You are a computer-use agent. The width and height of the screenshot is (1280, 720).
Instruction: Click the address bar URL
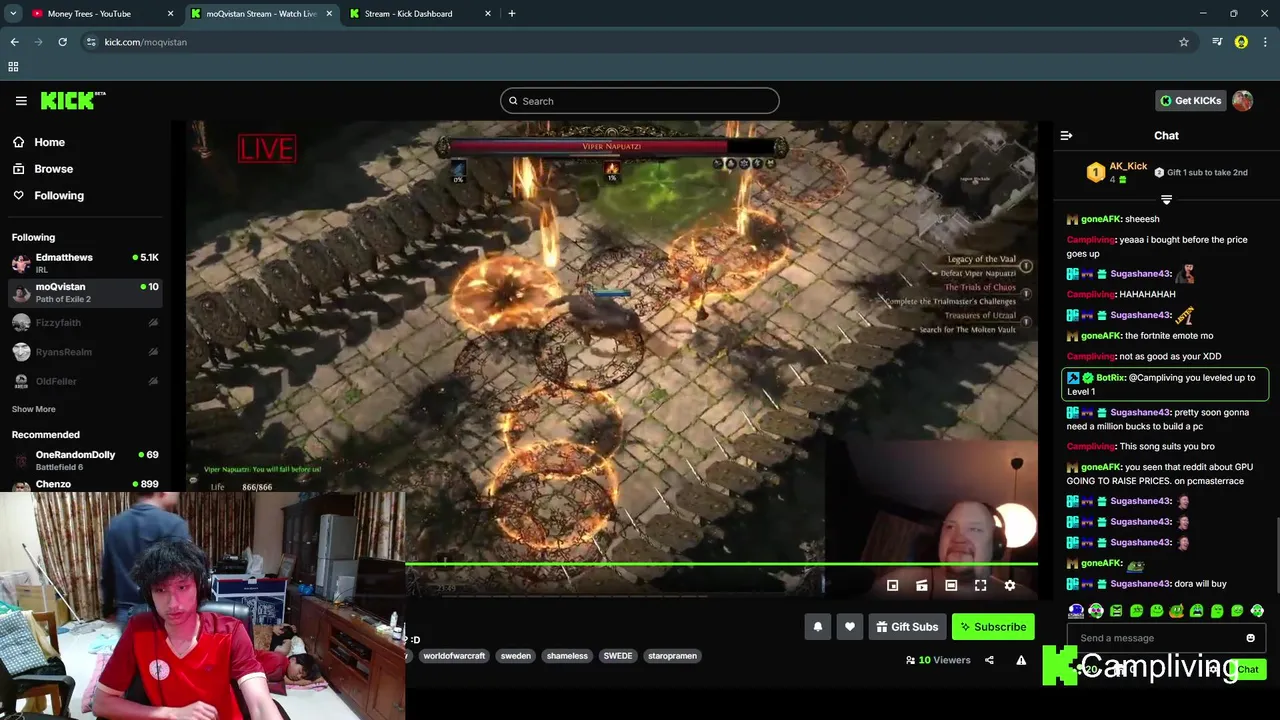(x=146, y=42)
